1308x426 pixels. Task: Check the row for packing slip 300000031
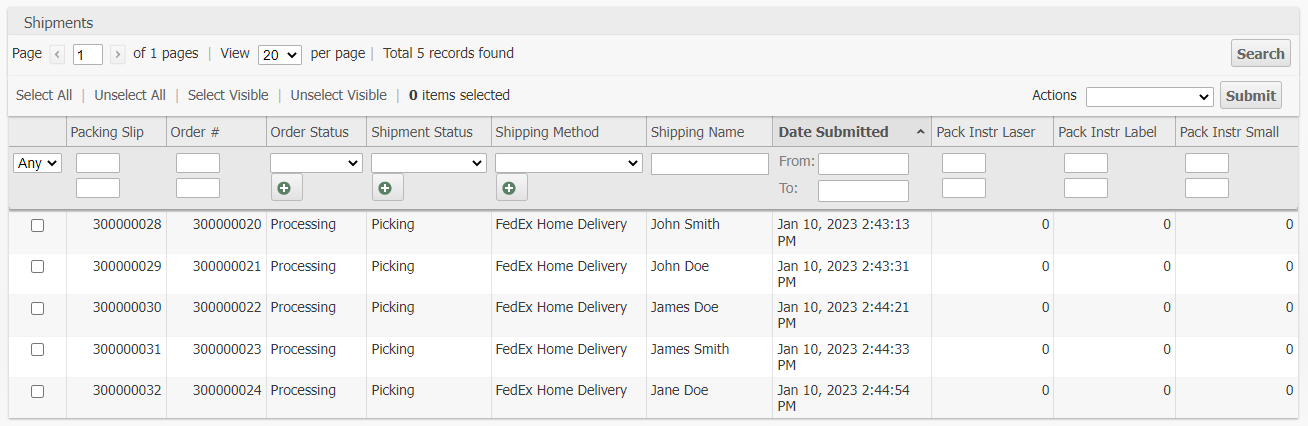pos(38,350)
